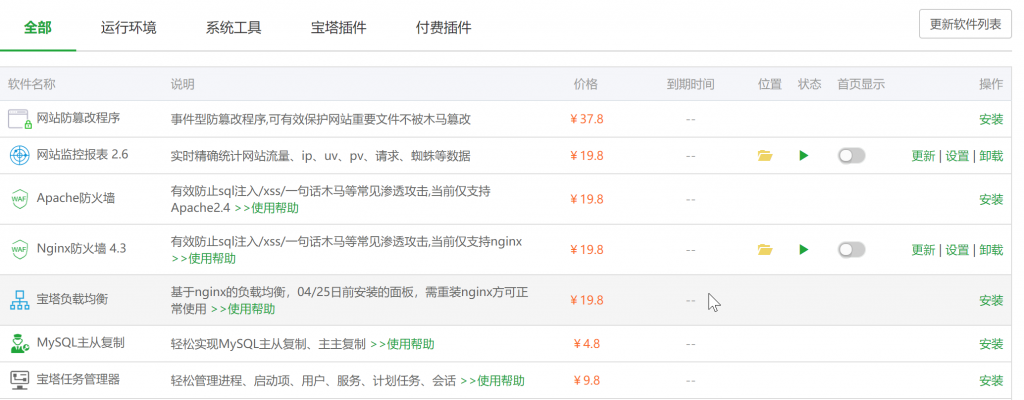Toggle homepage display for Nginx防火墙
Image resolution: width=1024 pixels, height=400 pixels.
click(x=852, y=249)
